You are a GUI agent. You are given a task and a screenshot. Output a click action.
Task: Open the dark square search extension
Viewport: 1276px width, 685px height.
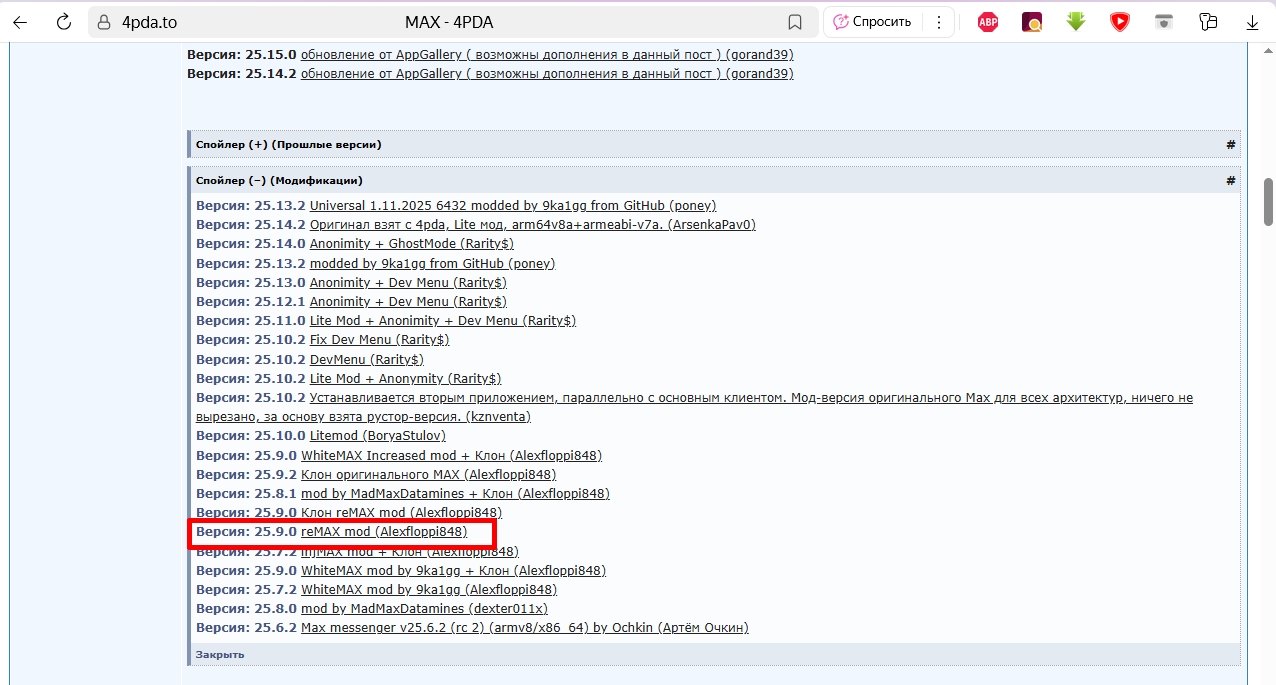point(1032,22)
